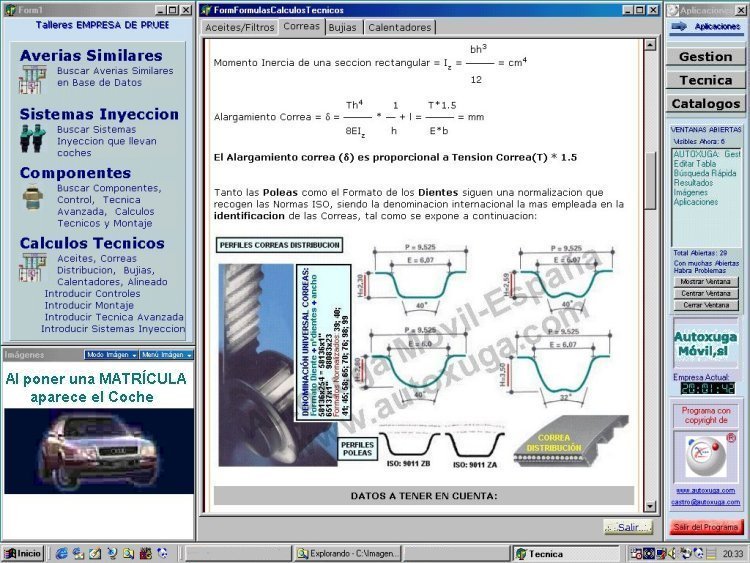Switch to the Calentadores tab

(x=399, y=27)
